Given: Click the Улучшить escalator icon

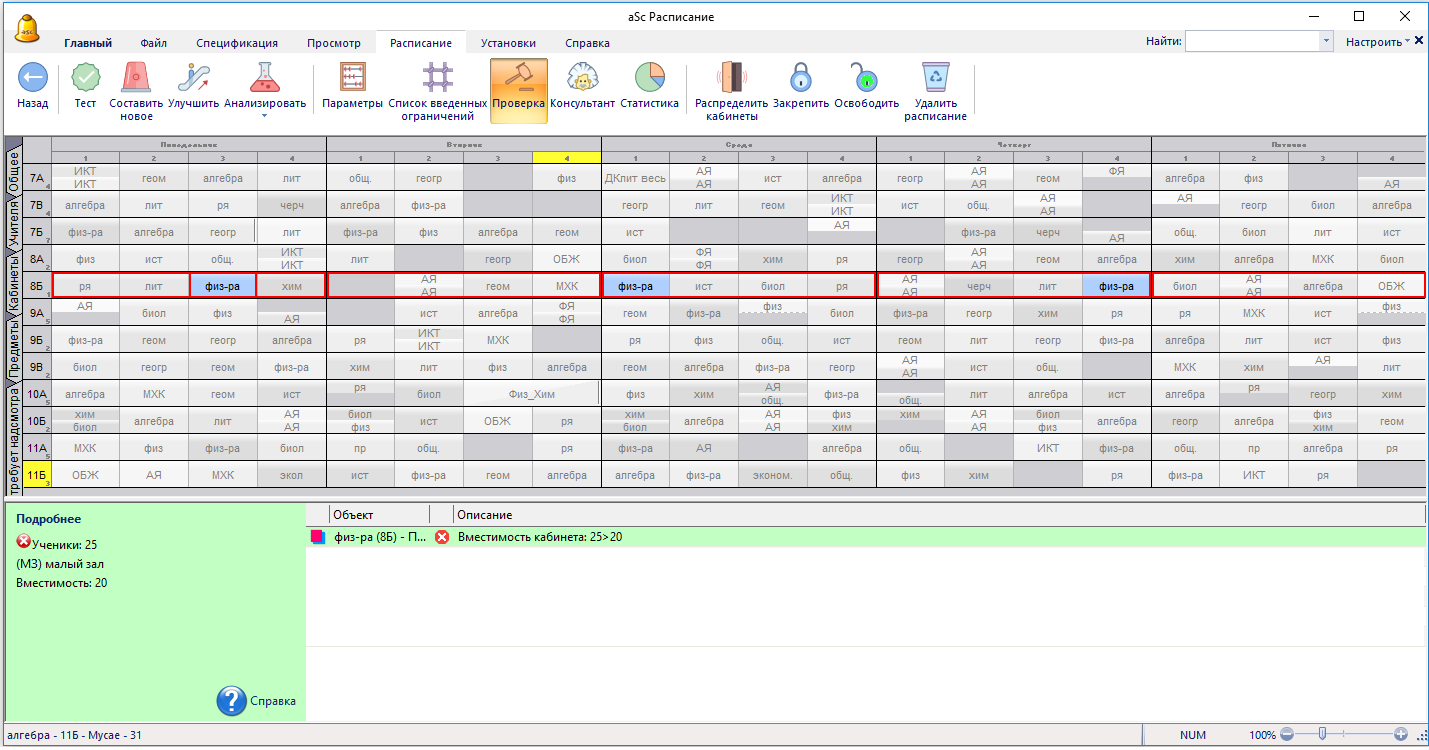Looking at the screenshot, I should (193, 78).
